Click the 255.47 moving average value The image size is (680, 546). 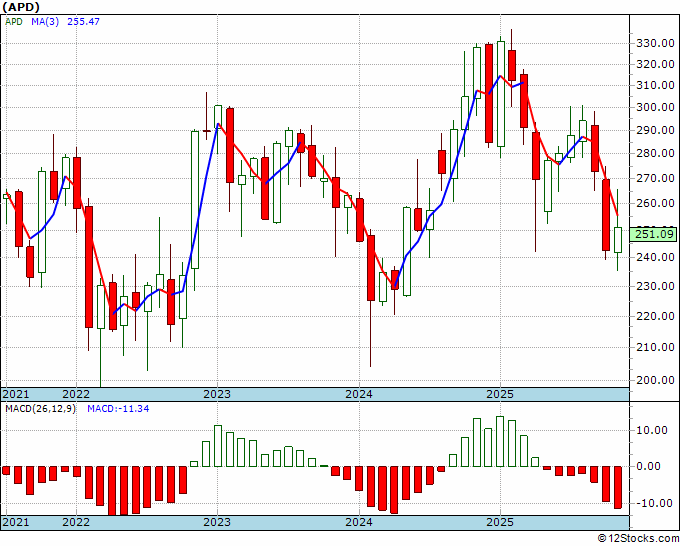[x=83, y=22]
